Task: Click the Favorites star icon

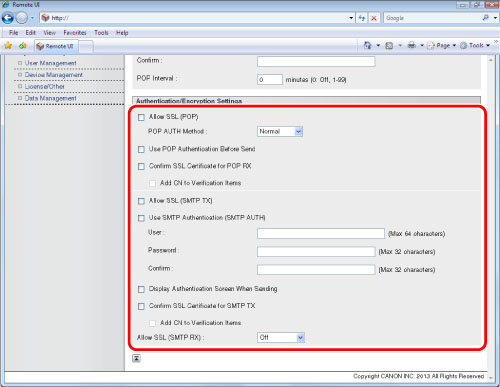Action: pos(8,46)
